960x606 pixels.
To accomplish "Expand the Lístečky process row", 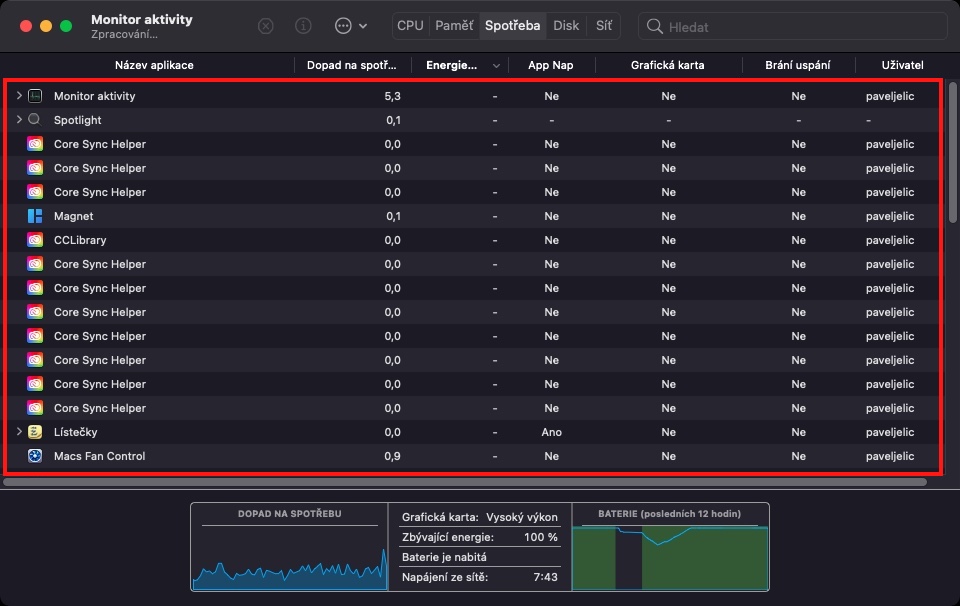I will (19, 432).
